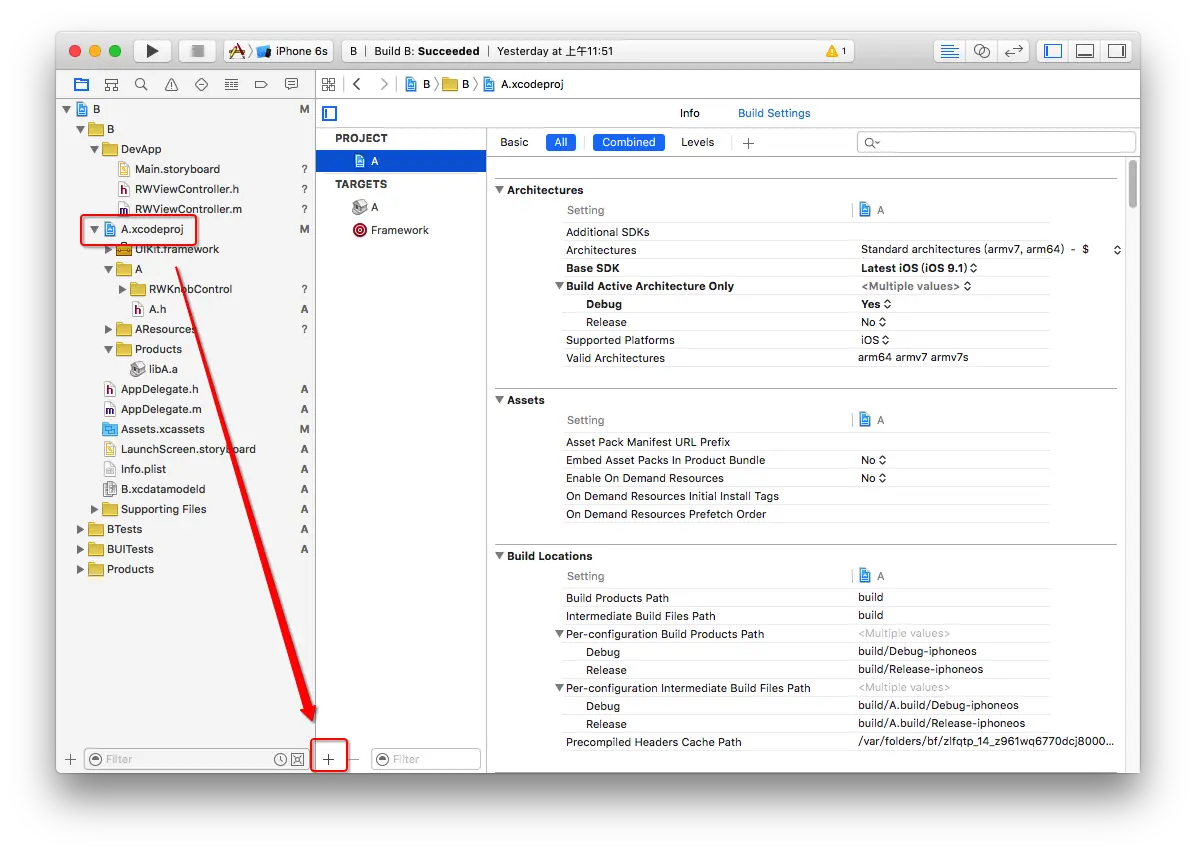Select the All filter
The height and width of the screenshot is (853, 1196).
(561, 143)
